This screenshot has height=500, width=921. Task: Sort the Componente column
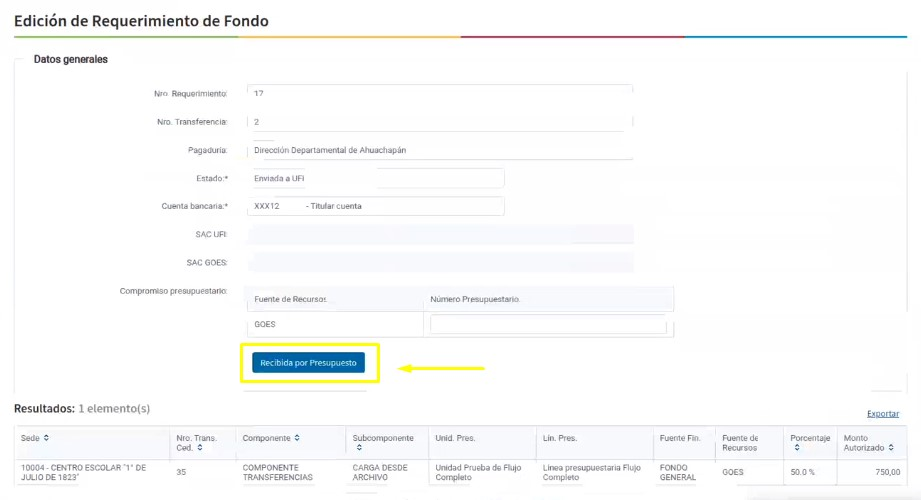pyautogui.click(x=297, y=438)
